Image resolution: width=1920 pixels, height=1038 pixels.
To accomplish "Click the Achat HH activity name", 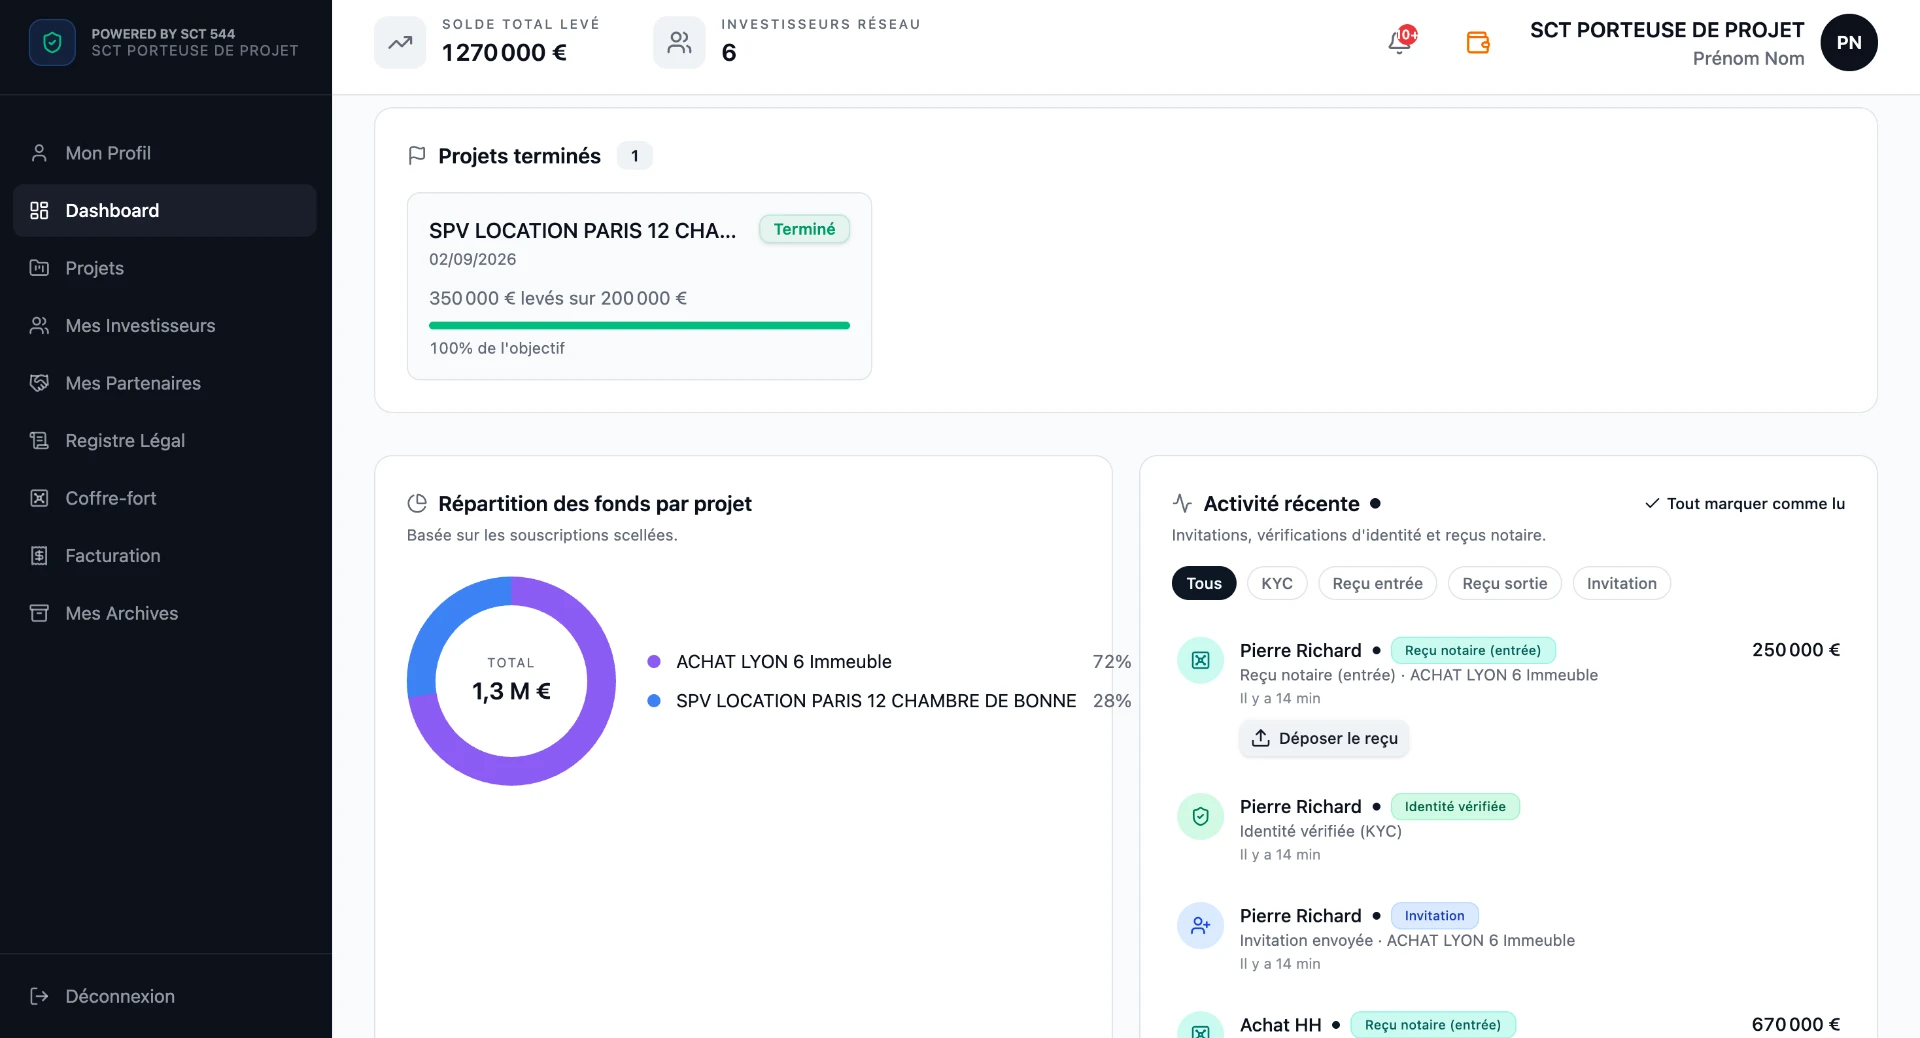I will click(1280, 1025).
